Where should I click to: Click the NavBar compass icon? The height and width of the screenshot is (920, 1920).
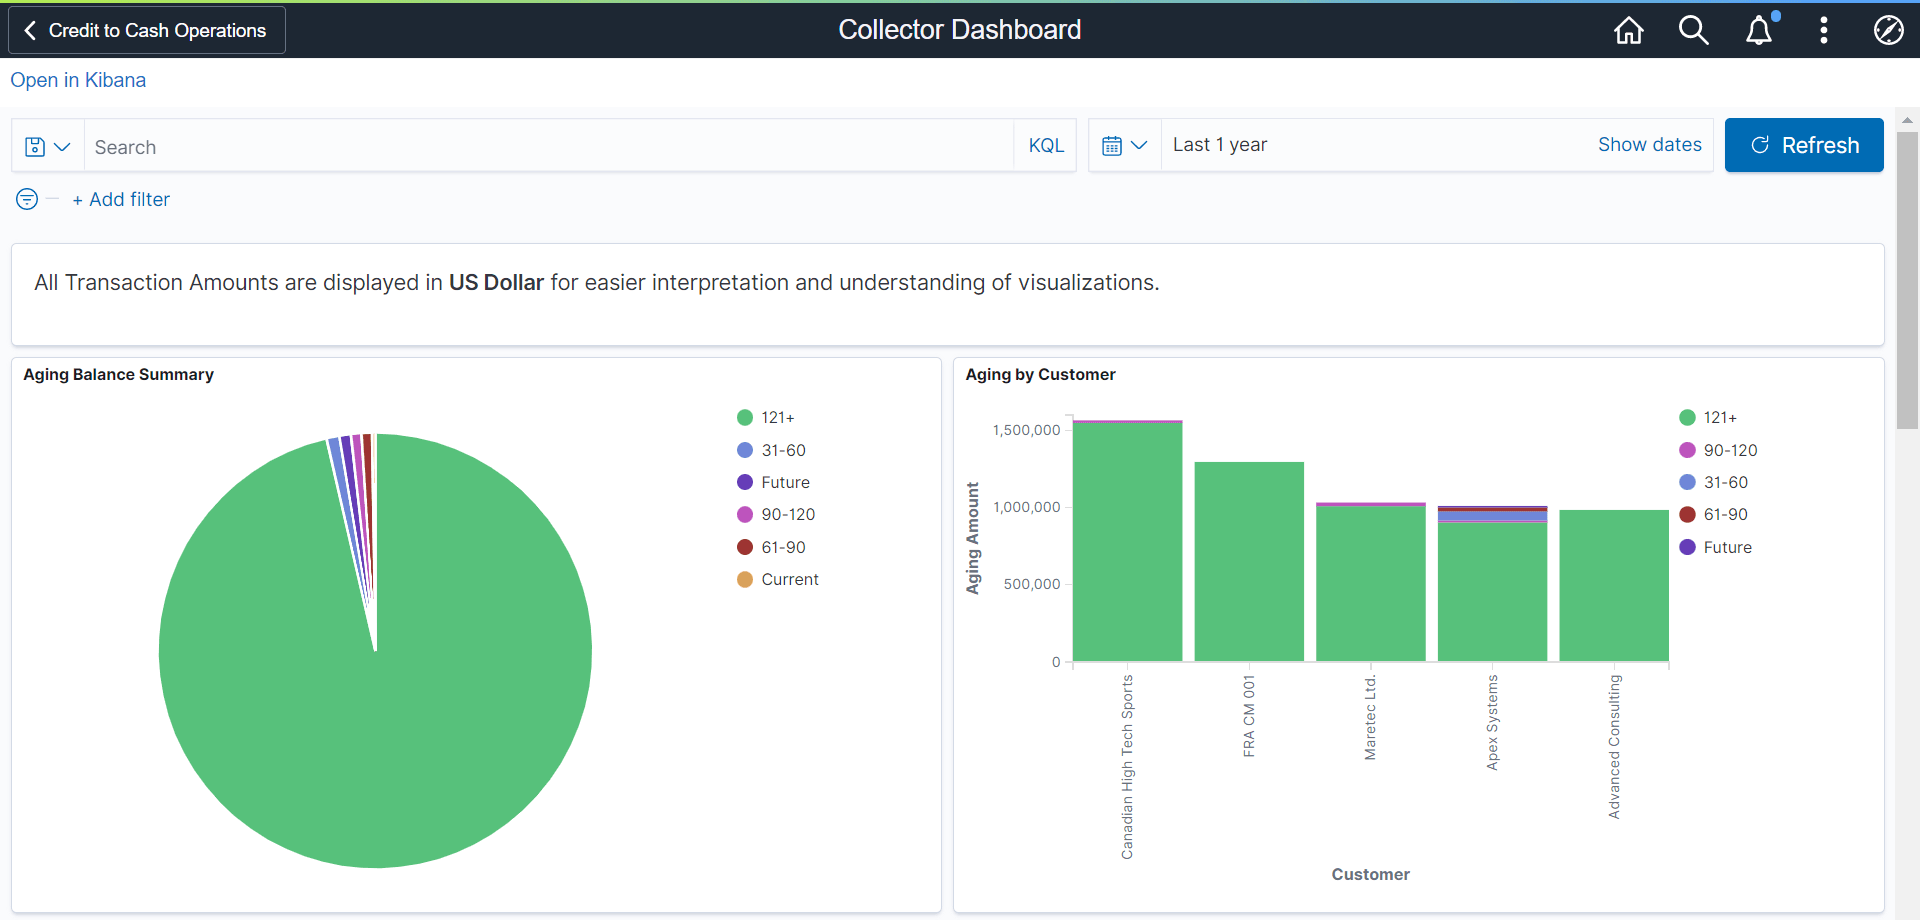pyautogui.click(x=1889, y=30)
